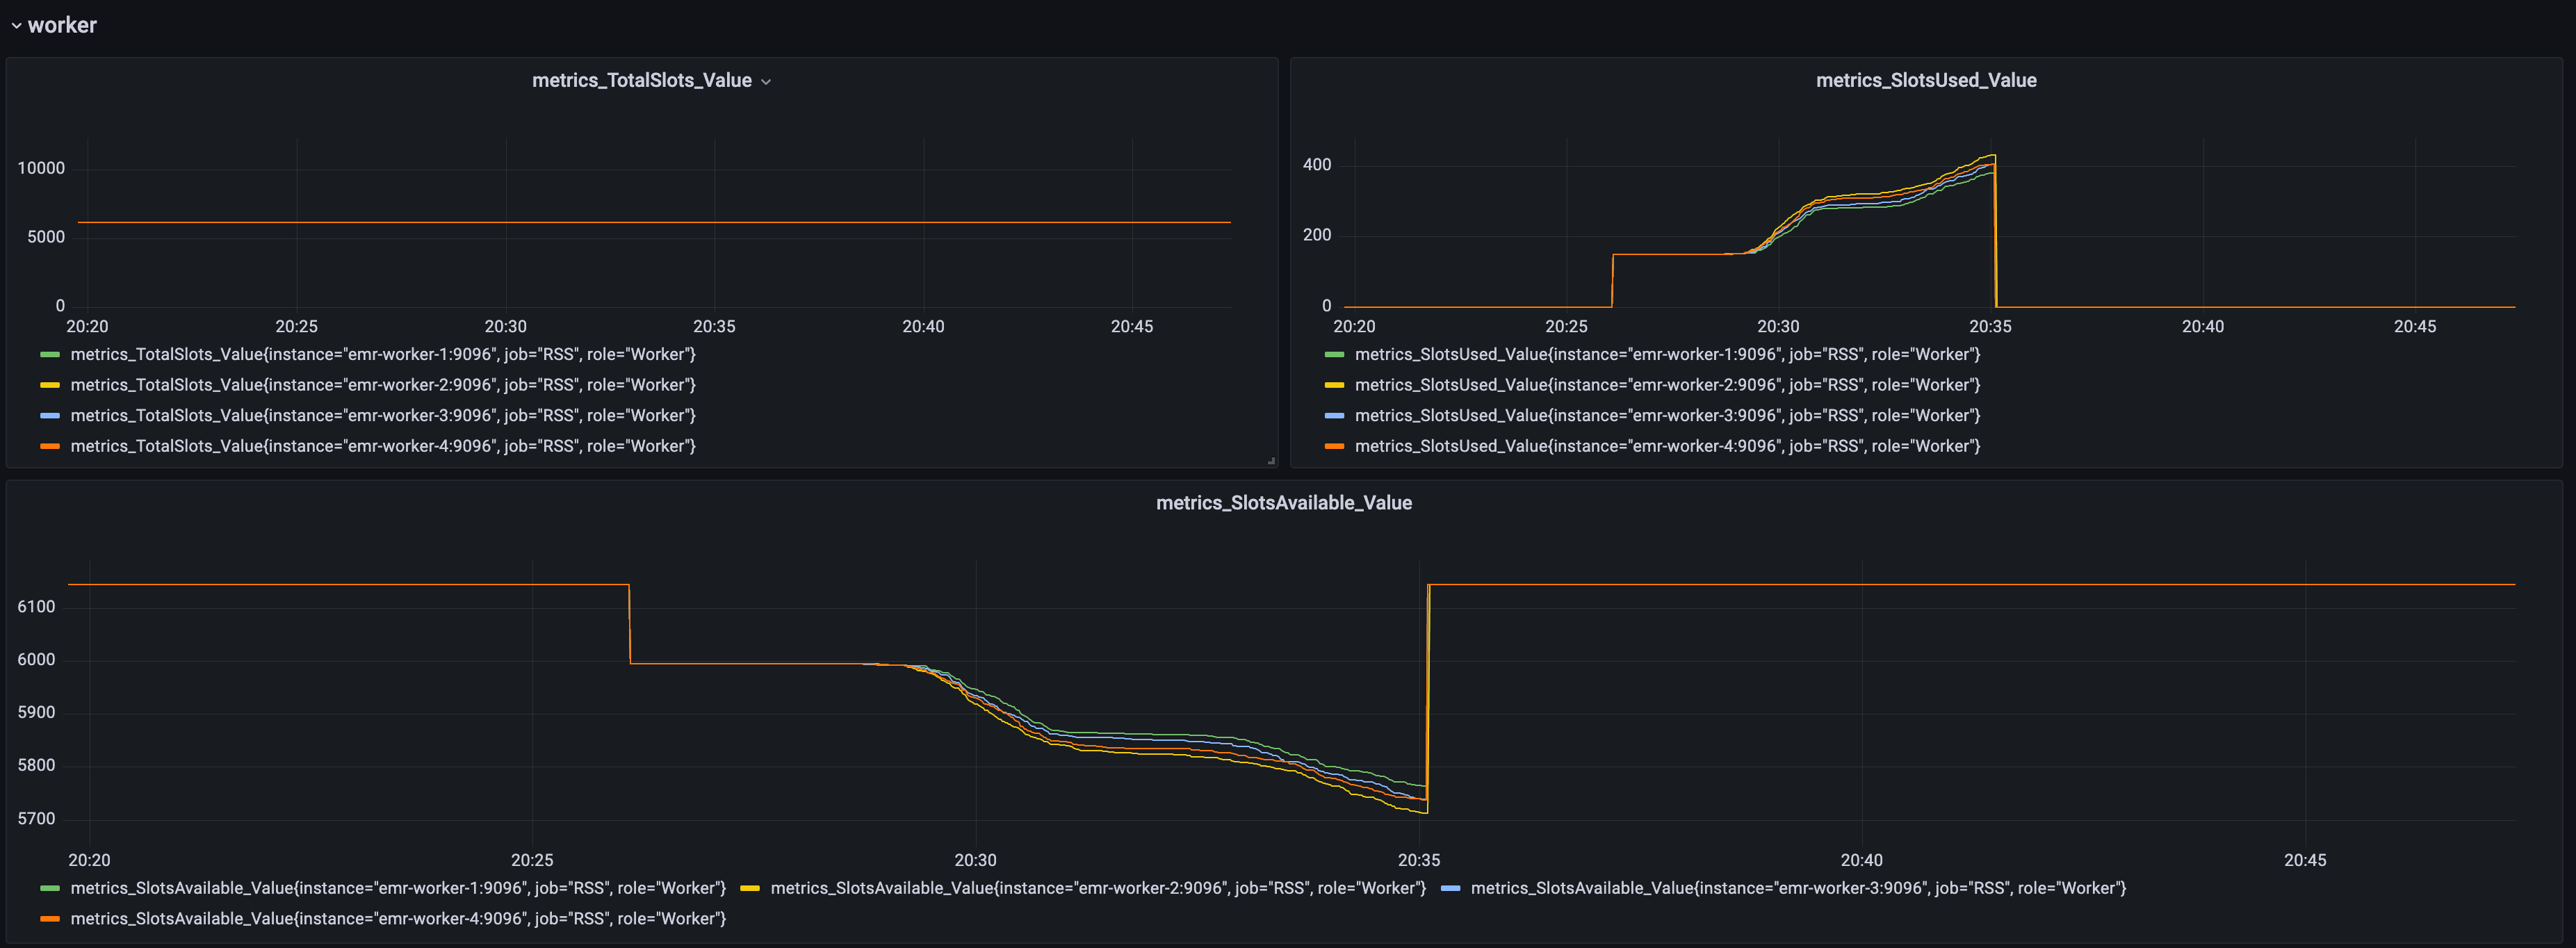
Task: Open color picker for TotalSlots emr-worker-3 blue swatch
Action: pyautogui.click(x=50, y=415)
